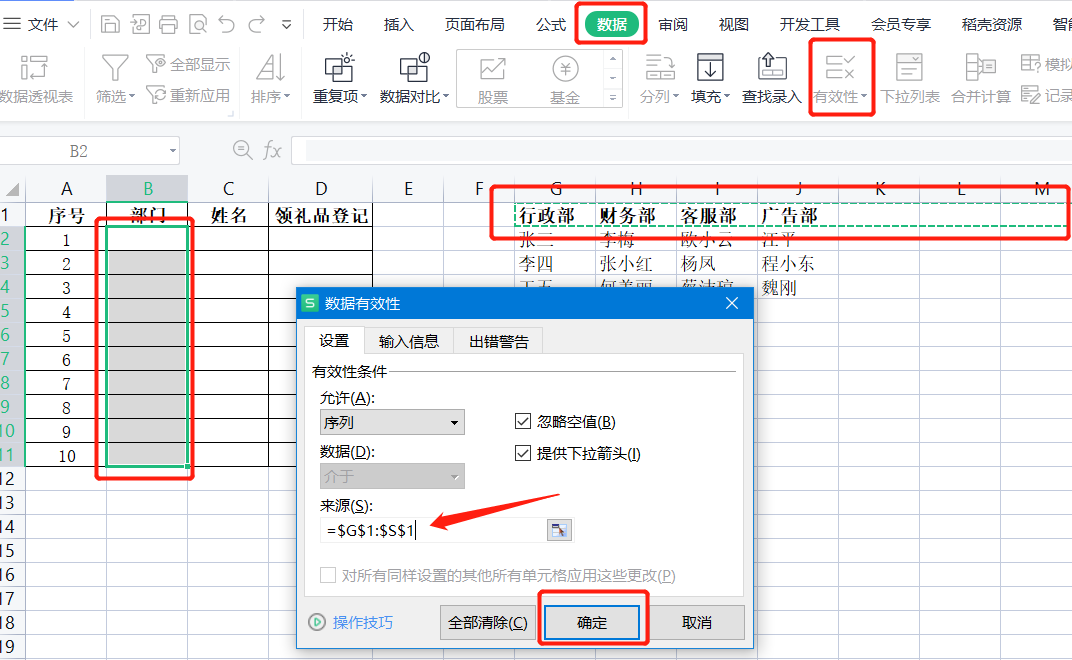Toggle the 忽略空值 checkbox
Viewport: 1072px width, 660px height.
[523, 421]
